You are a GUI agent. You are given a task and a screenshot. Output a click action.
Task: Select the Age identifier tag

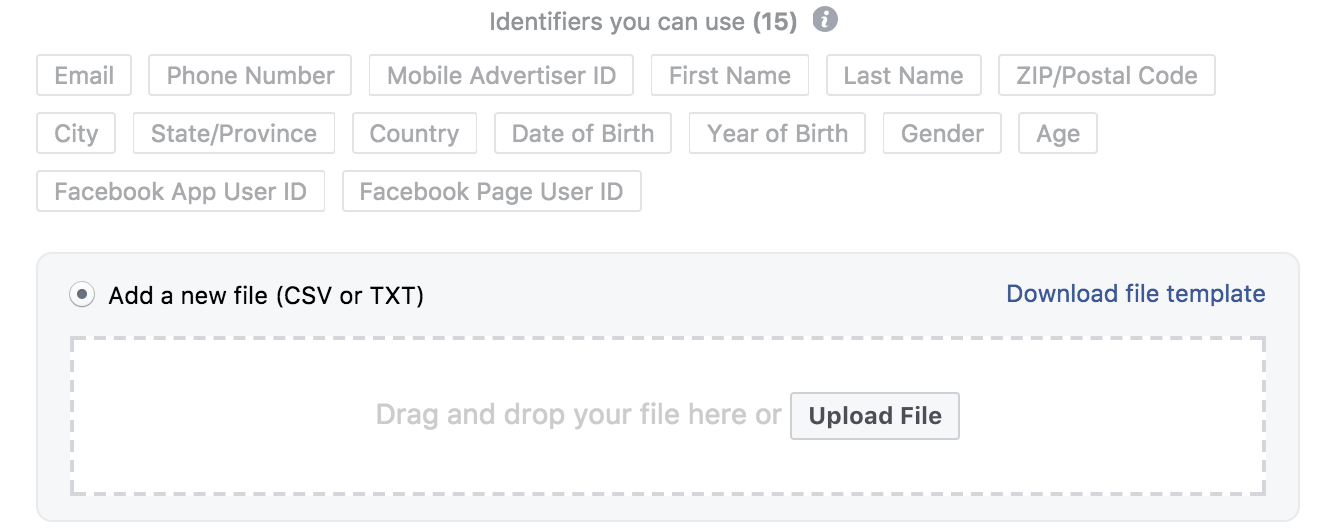click(x=1058, y=133)
